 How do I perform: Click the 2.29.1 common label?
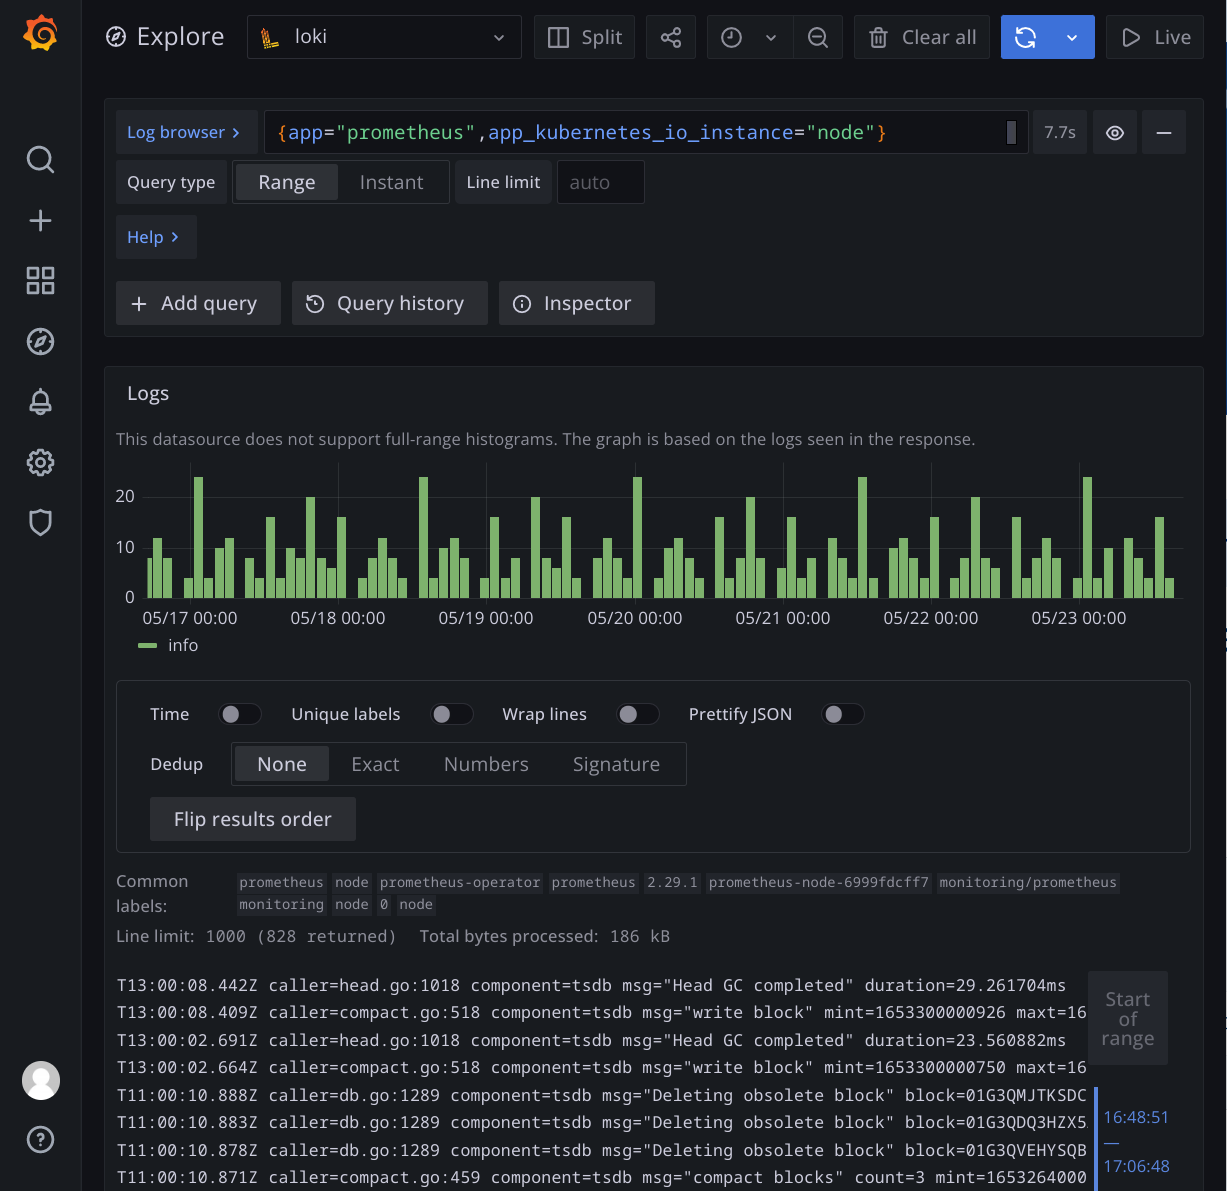pyautogui.click(x=673, y=882)
